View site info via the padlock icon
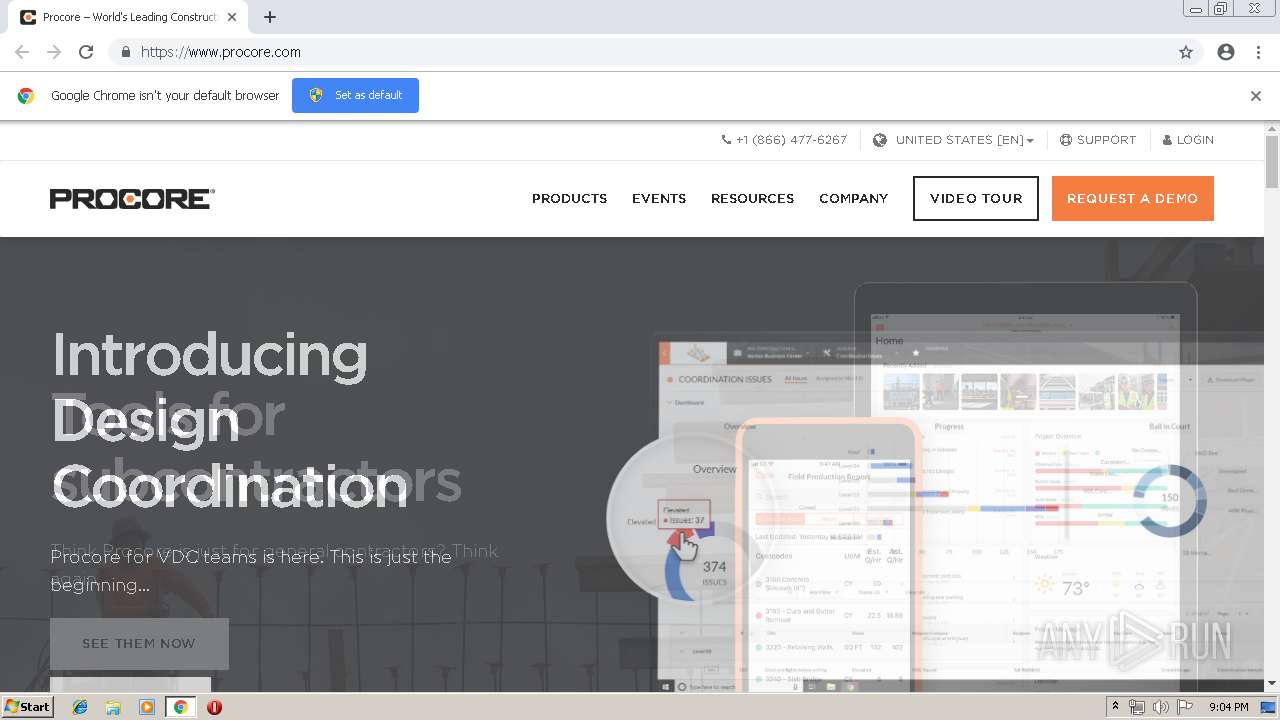 point(125,52)
